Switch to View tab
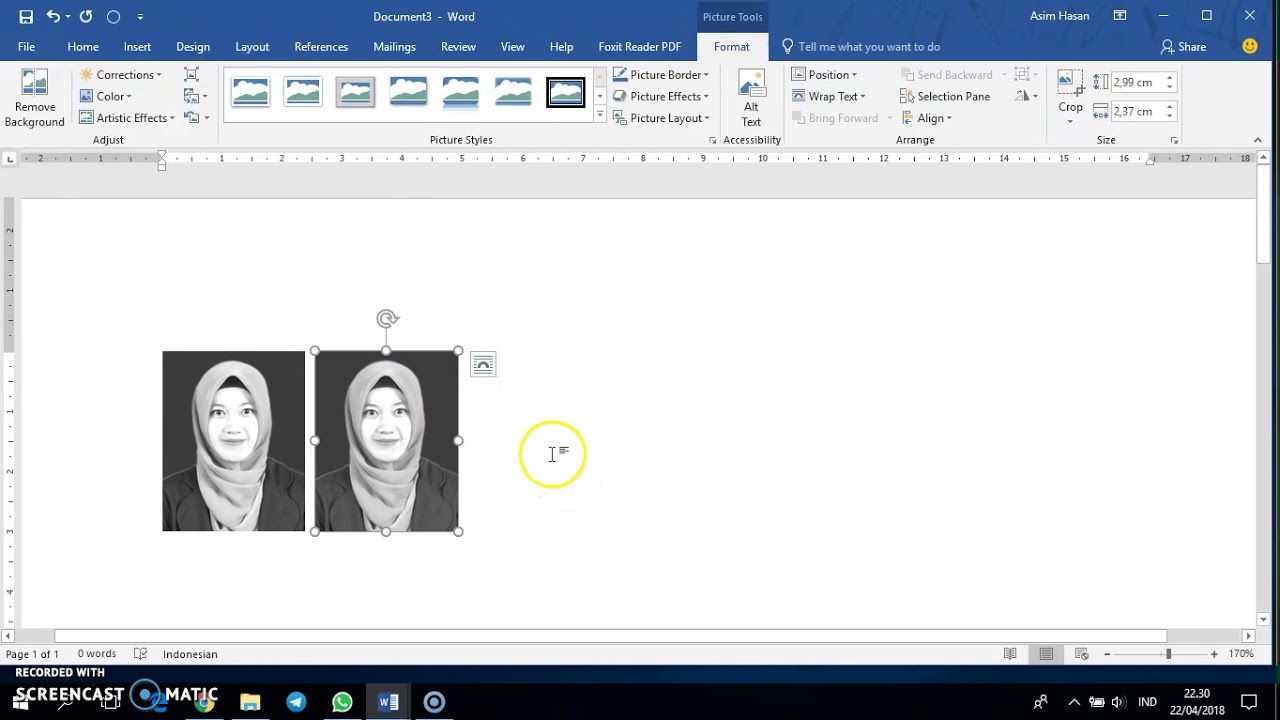Viewport: 1280px width, 720px height. tap(513, 47)
